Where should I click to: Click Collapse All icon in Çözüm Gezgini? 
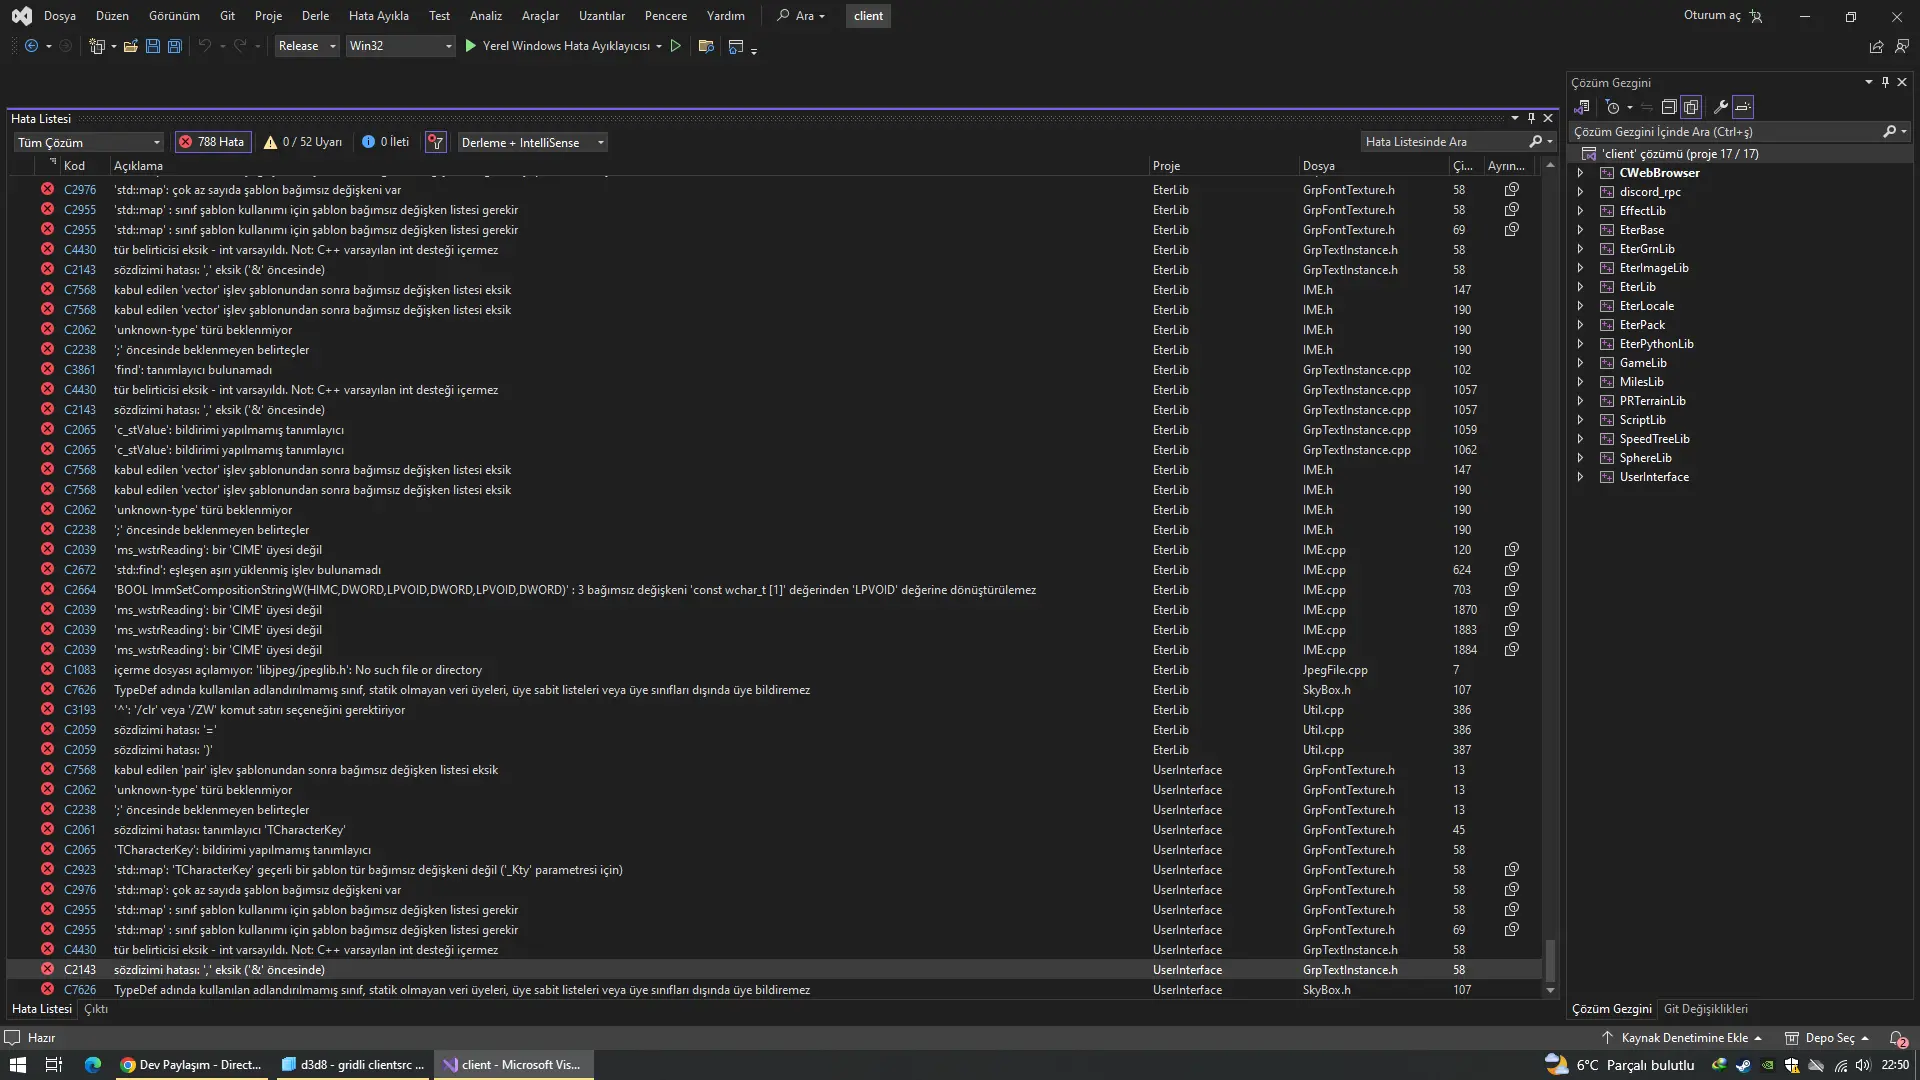1668,107
